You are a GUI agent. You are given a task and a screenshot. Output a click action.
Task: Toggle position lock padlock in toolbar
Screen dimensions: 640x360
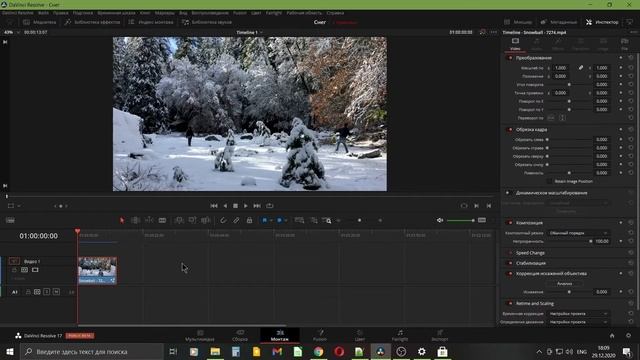[249, 220]
